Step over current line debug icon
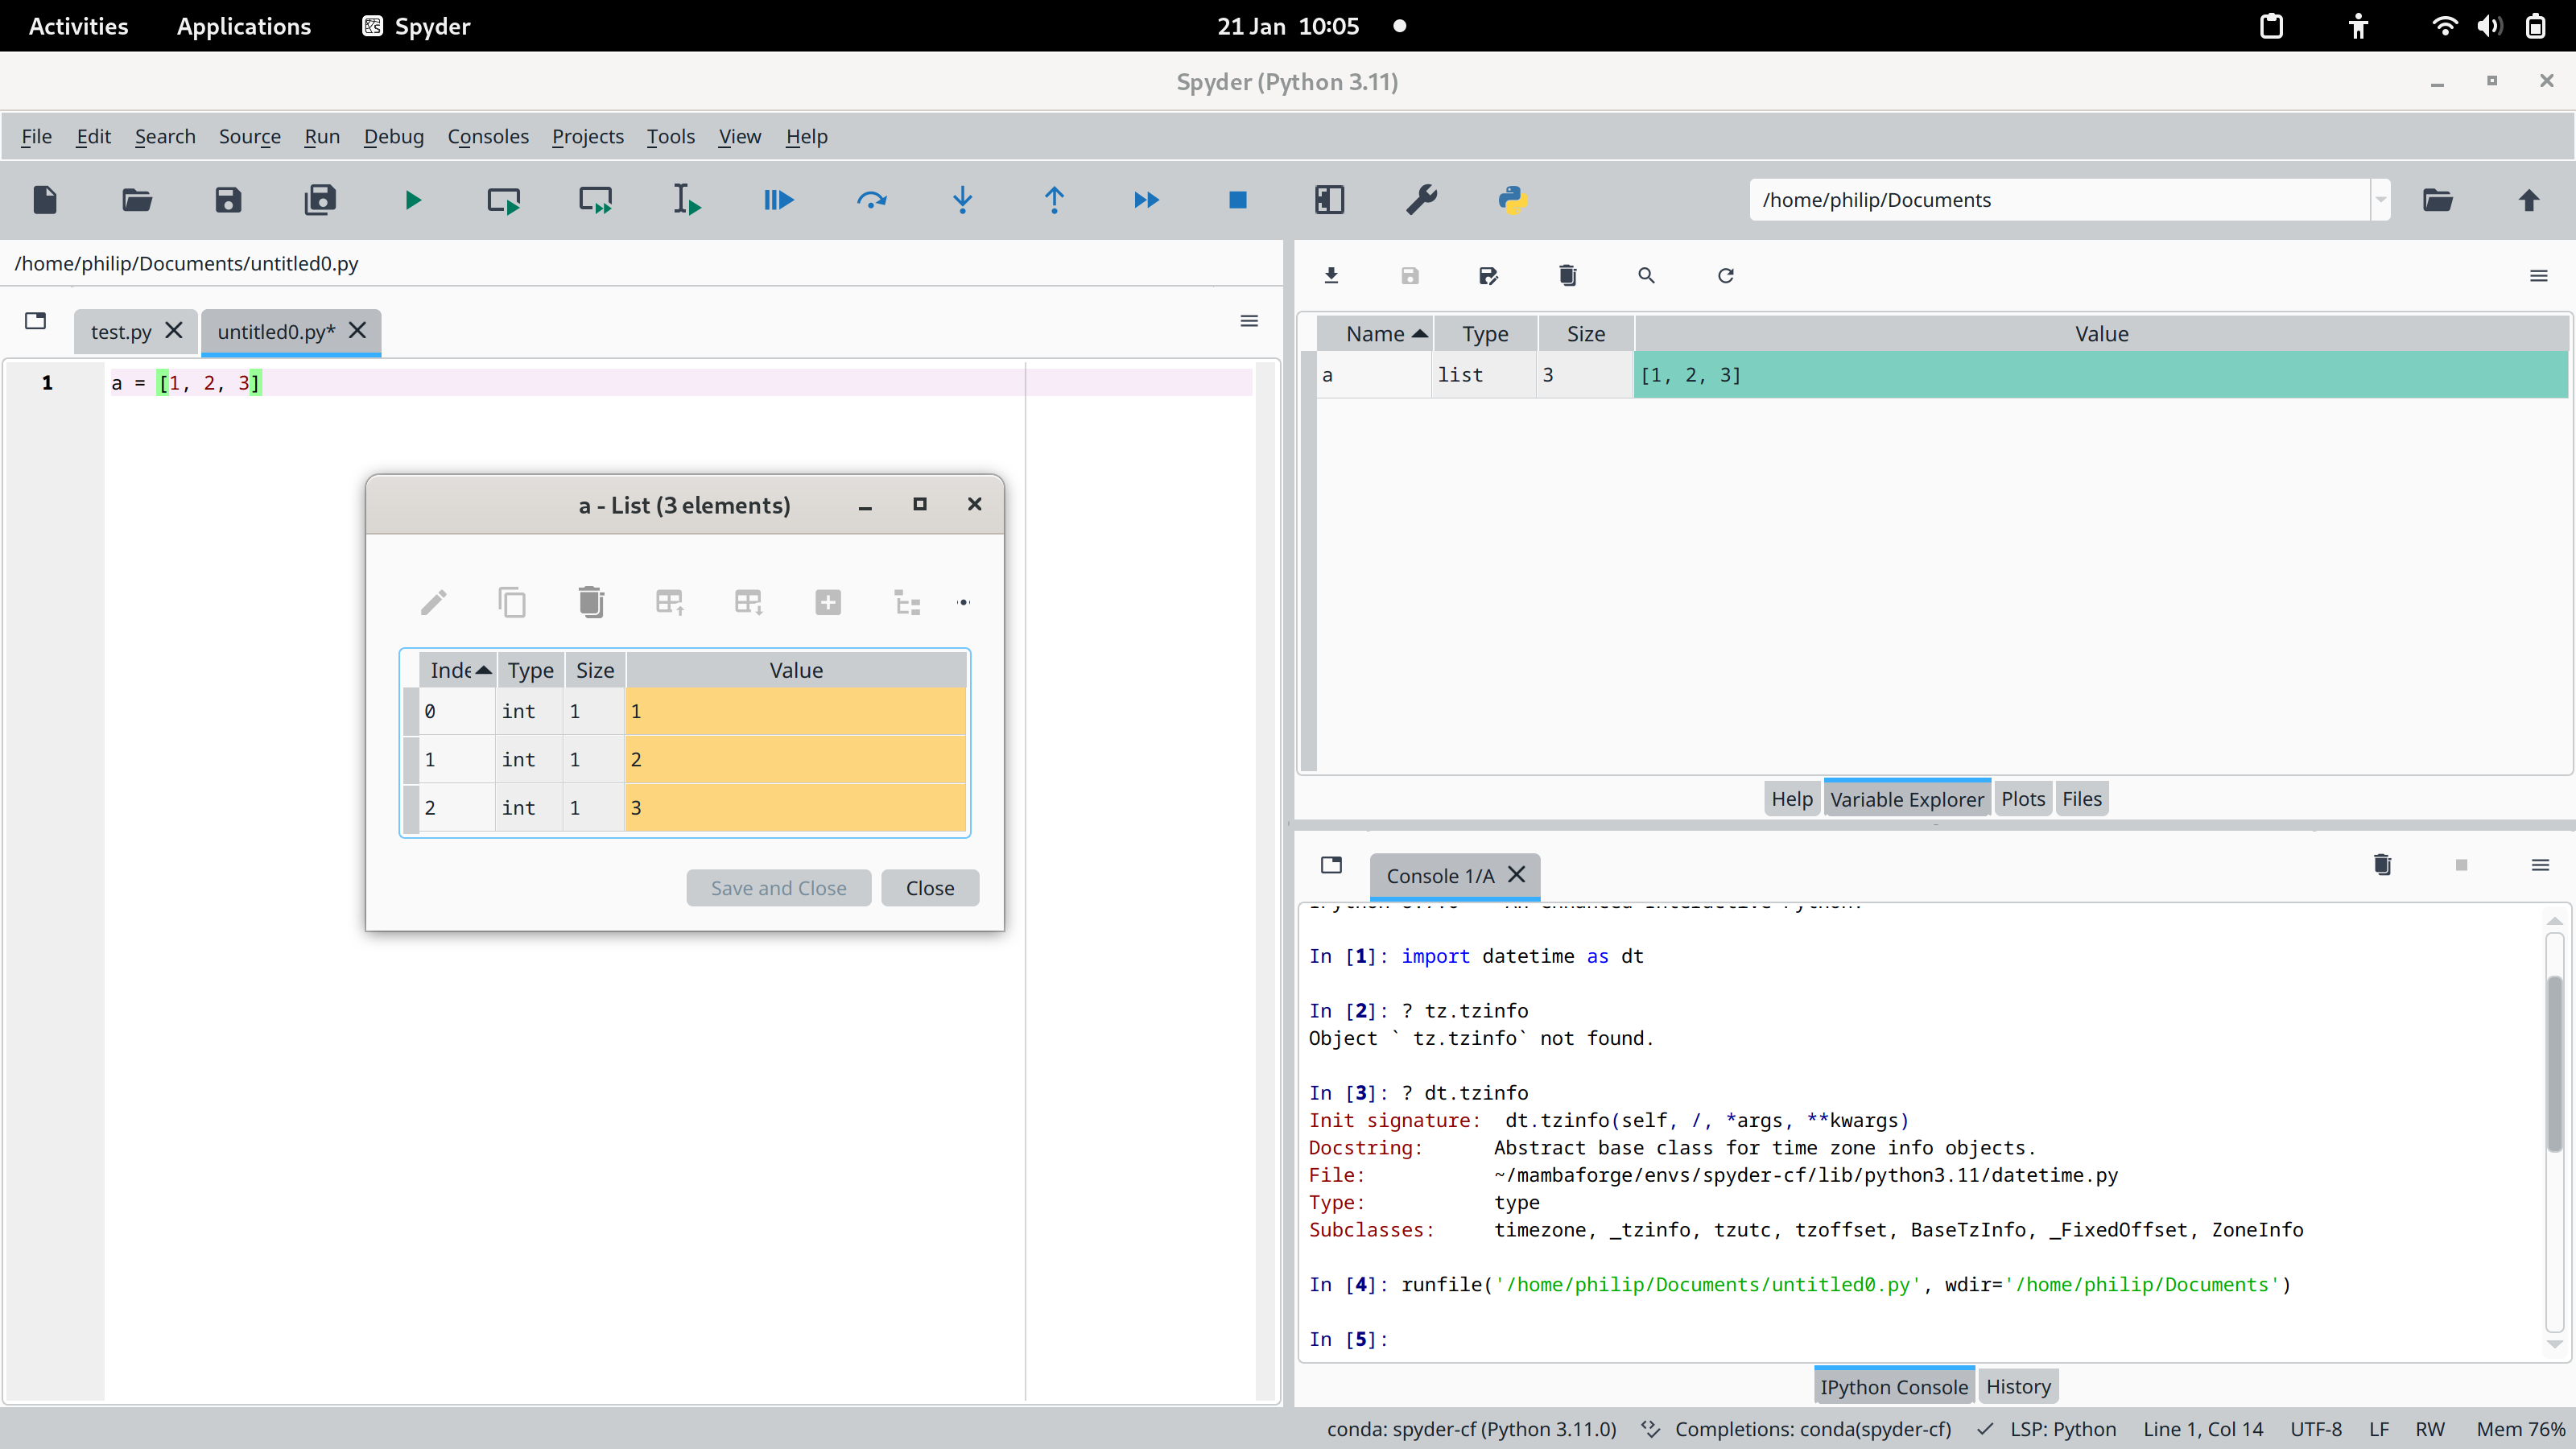The height and width of the screenshot is (1449, 2576). pos(871,200)
